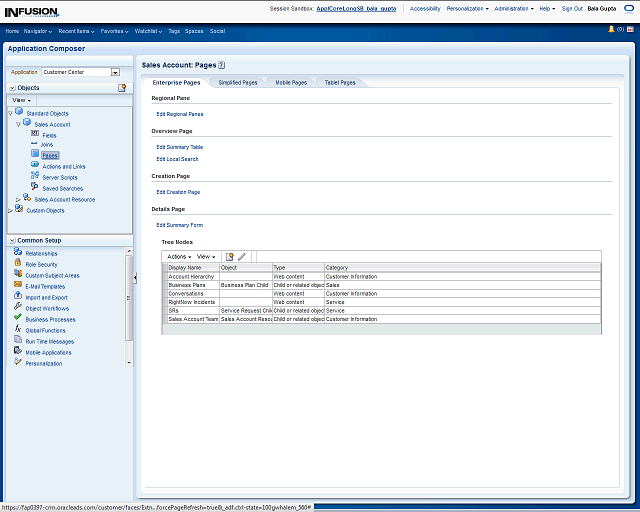Click the Create tree node icon
Viewport: 640px width, 512px height.
click(230, 257)
